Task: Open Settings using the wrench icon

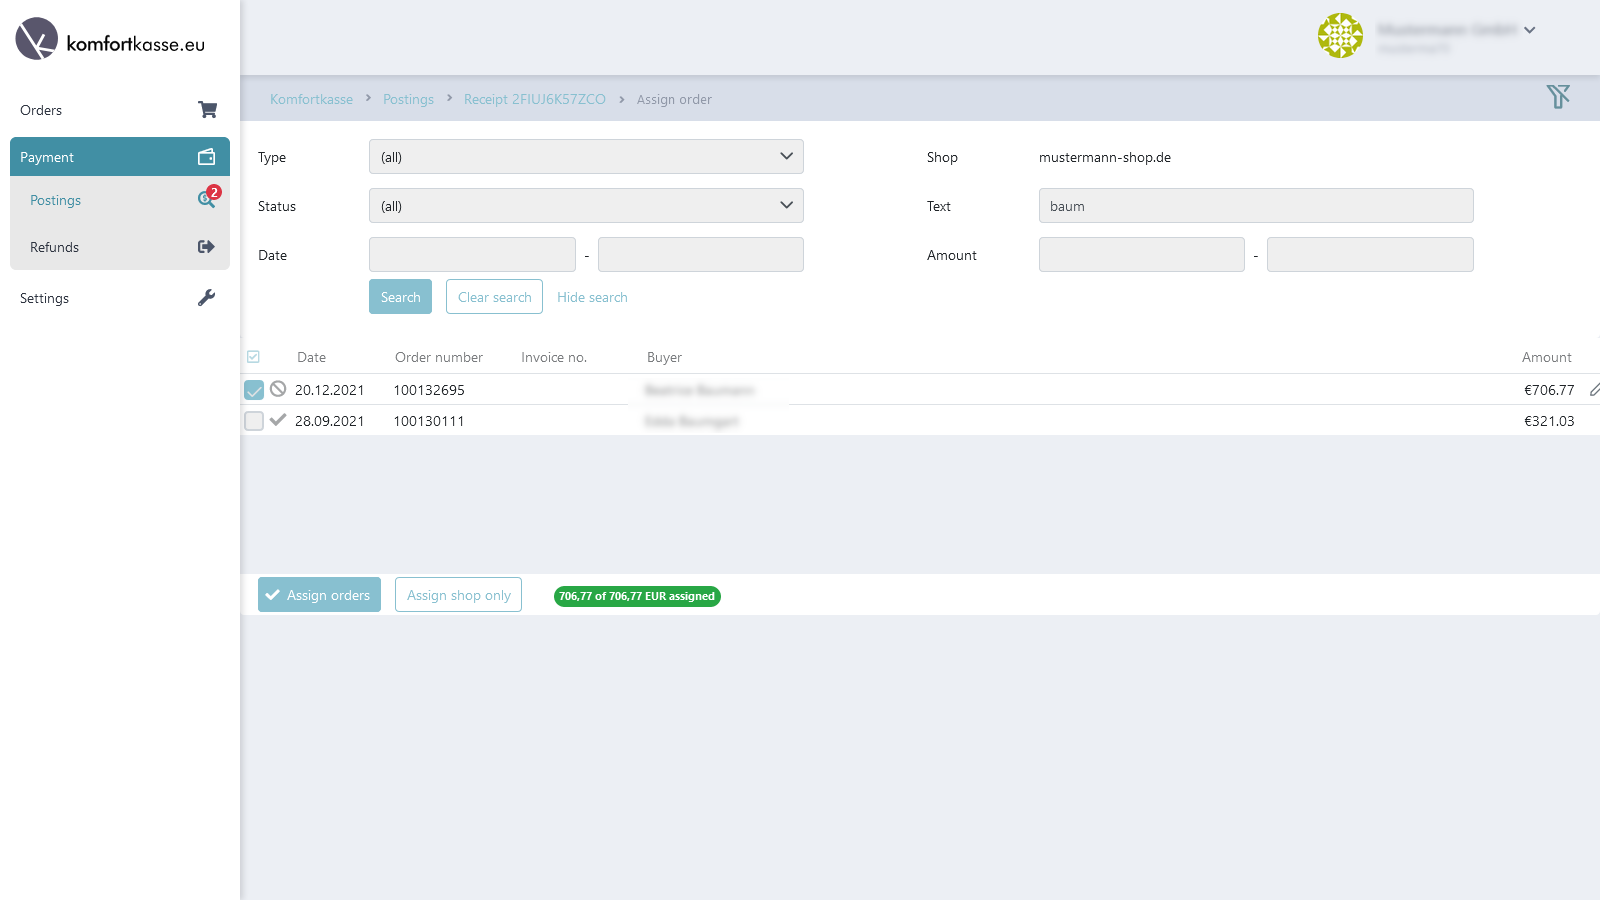Action: click(206, 297)
